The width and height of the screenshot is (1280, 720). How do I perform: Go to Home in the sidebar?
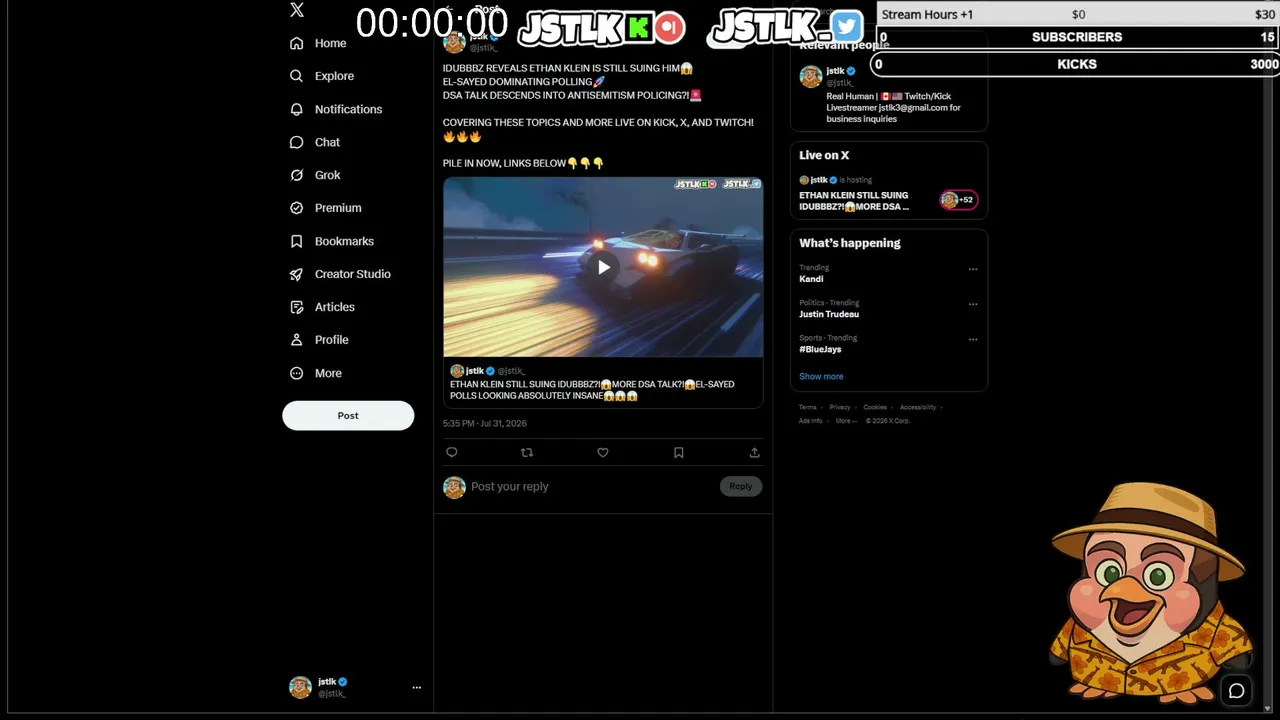(x=318, y=43)
